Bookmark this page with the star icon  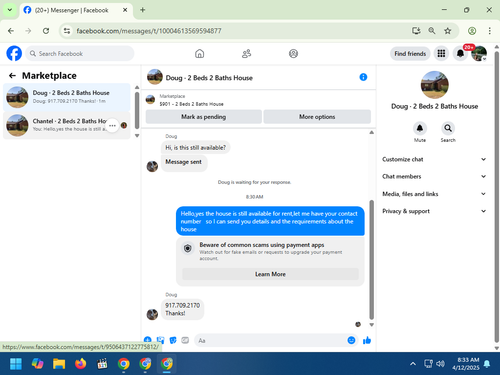pyautogui.click(x=448, y=31)
